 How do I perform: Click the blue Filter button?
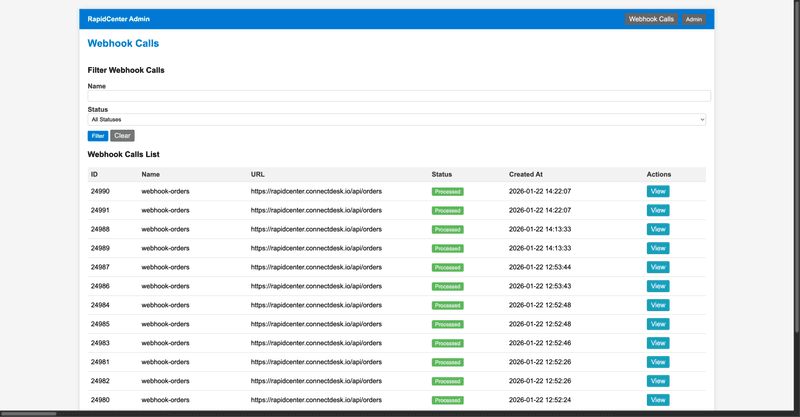[98, 136]
